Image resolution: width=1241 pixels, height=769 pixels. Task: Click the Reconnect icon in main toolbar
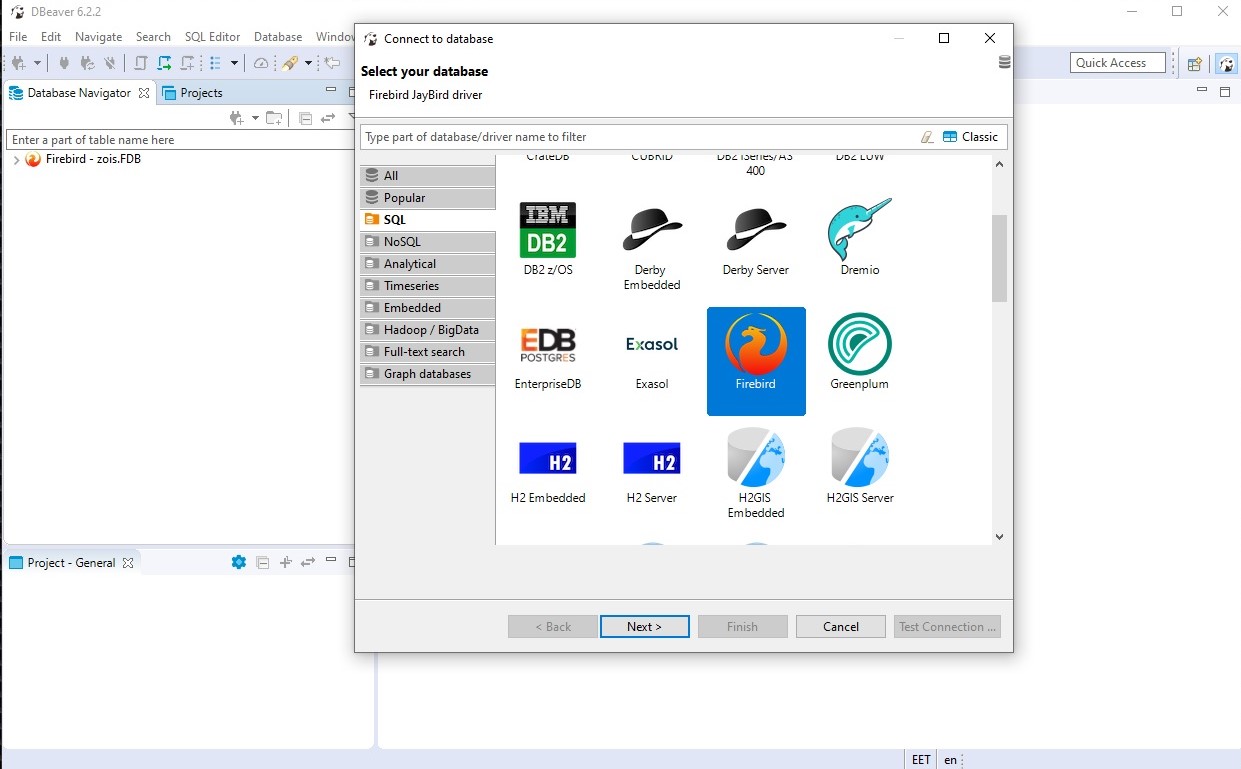click(87, 63)
